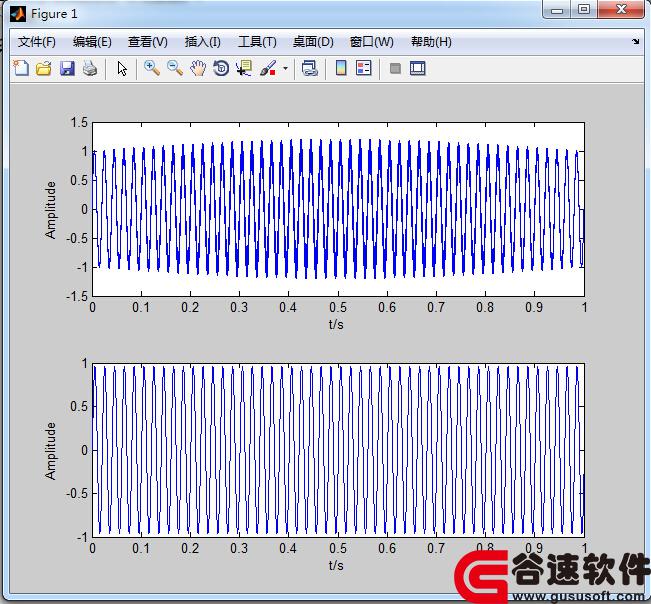Click the -1.5 tick label on upper plot
The height and width of the screenshot is (604, 651).
point(77,296)
